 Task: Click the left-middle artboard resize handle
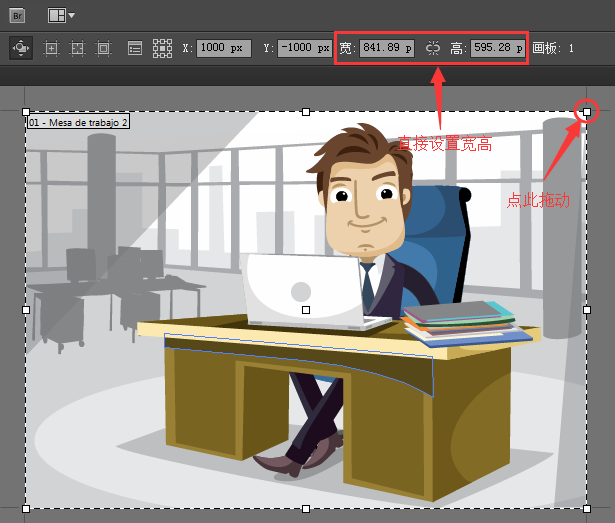point(26,310)
